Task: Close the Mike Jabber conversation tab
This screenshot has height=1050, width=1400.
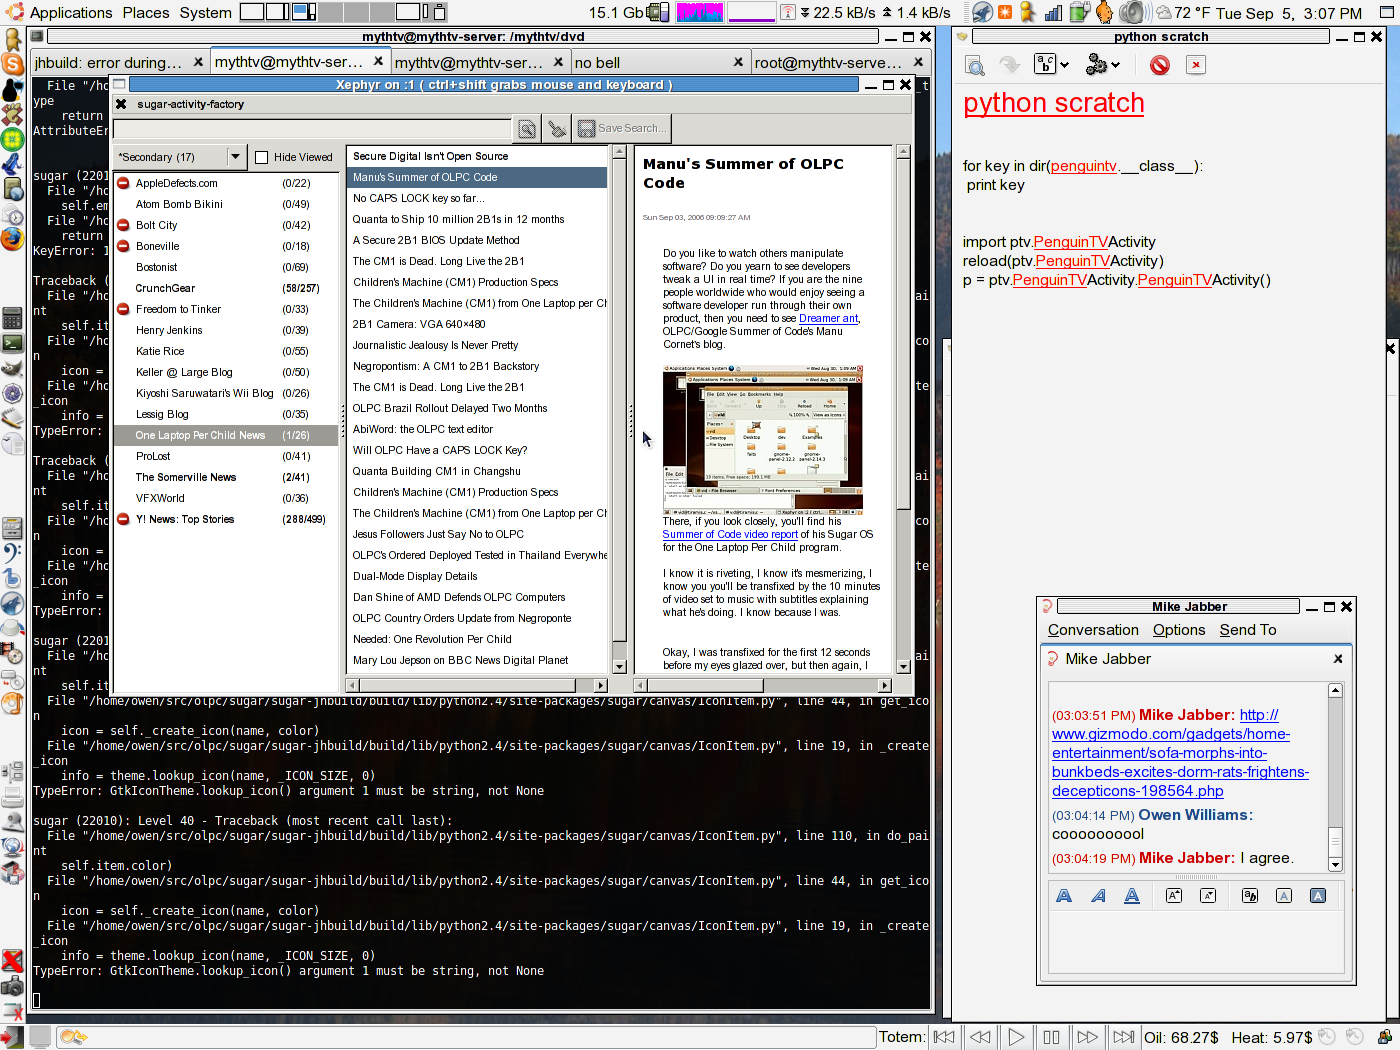Action: tap(1338, 659)
